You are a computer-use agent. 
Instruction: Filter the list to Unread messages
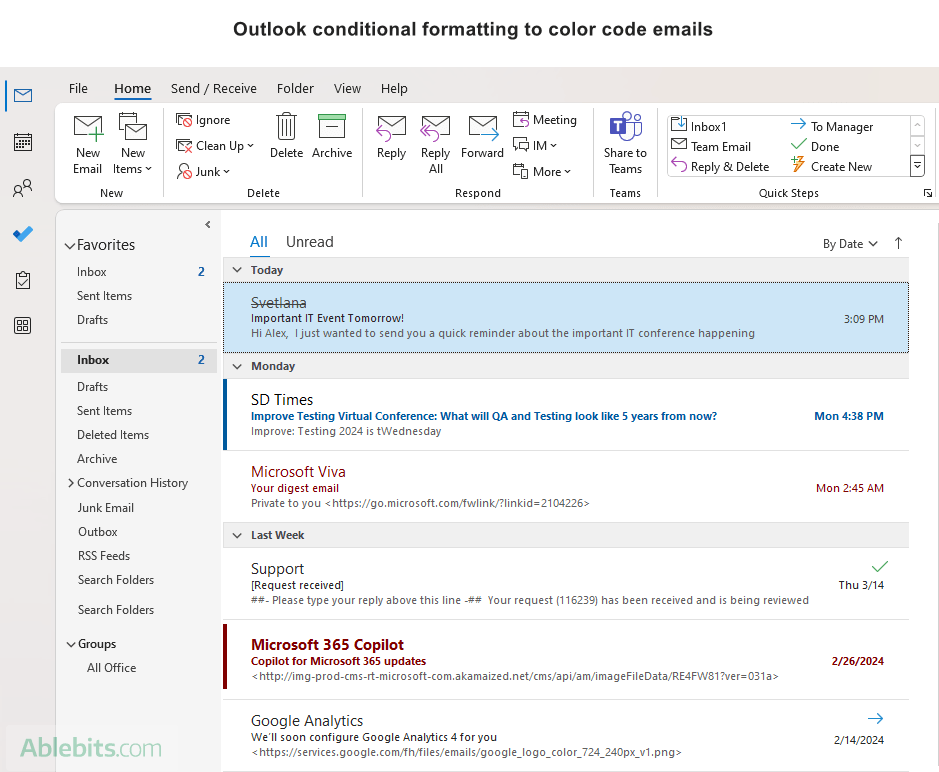(x=310, y=242)
